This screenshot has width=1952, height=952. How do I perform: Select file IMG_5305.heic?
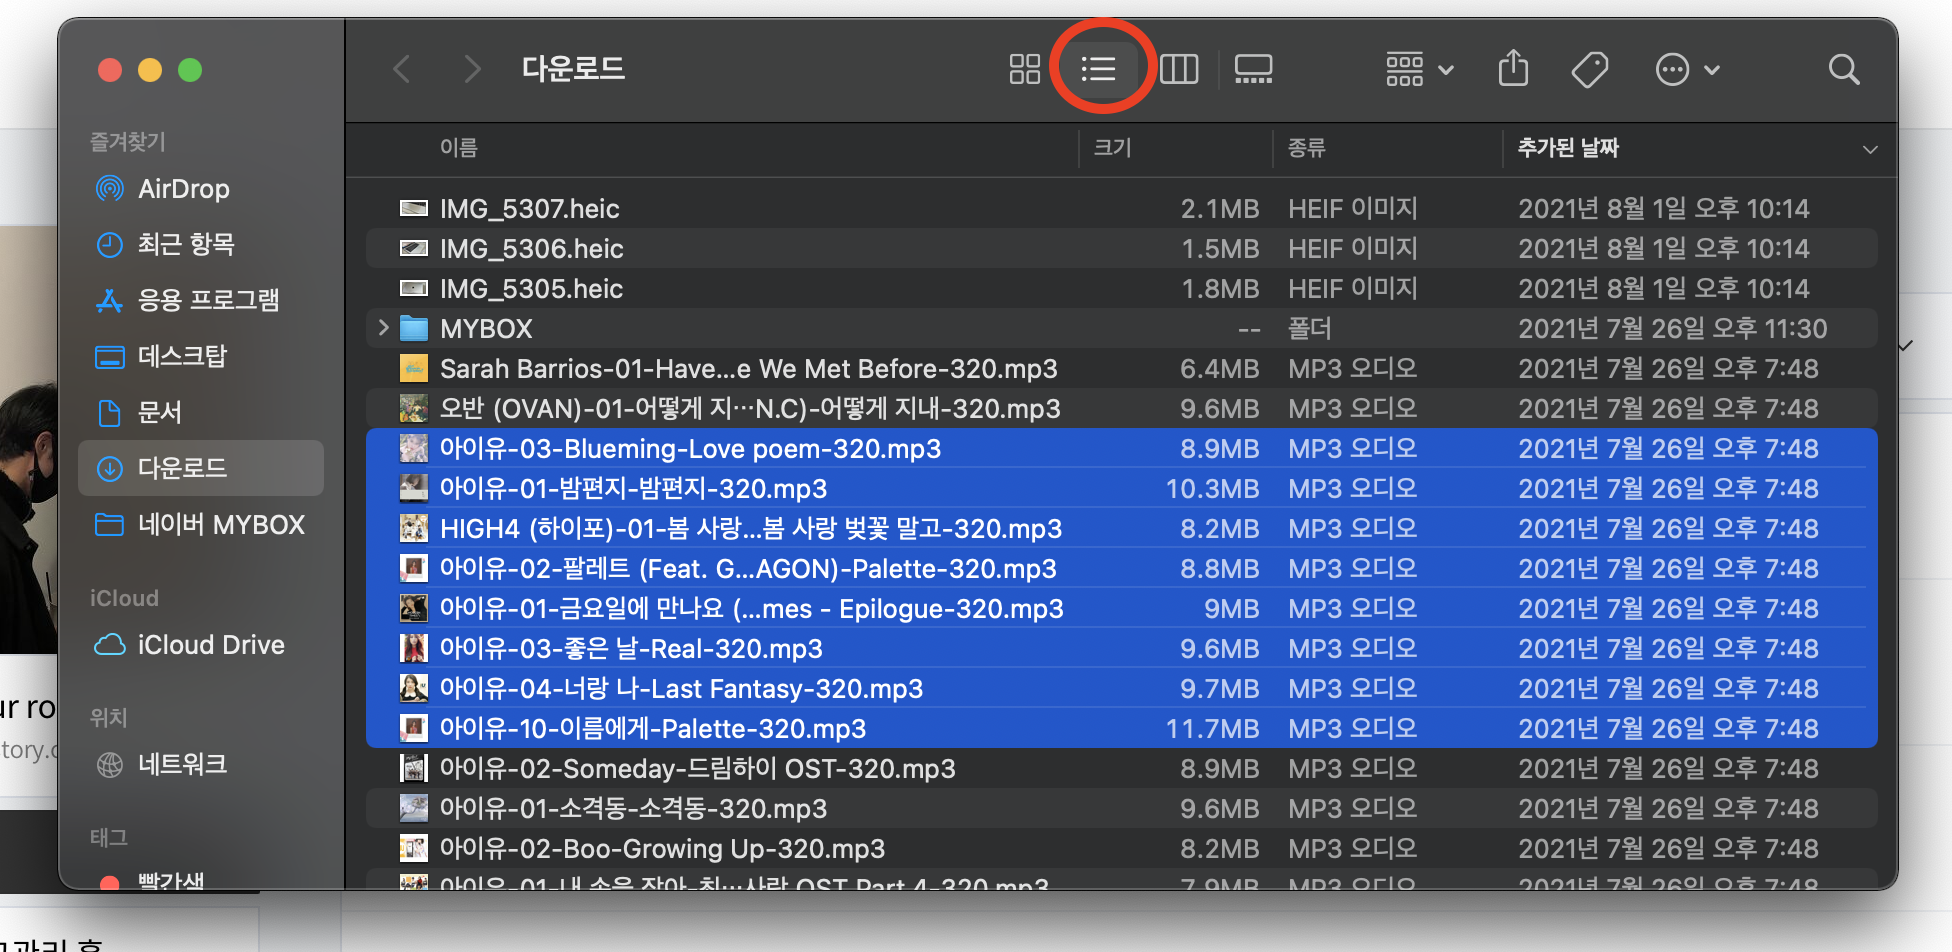coord(1121,288)
